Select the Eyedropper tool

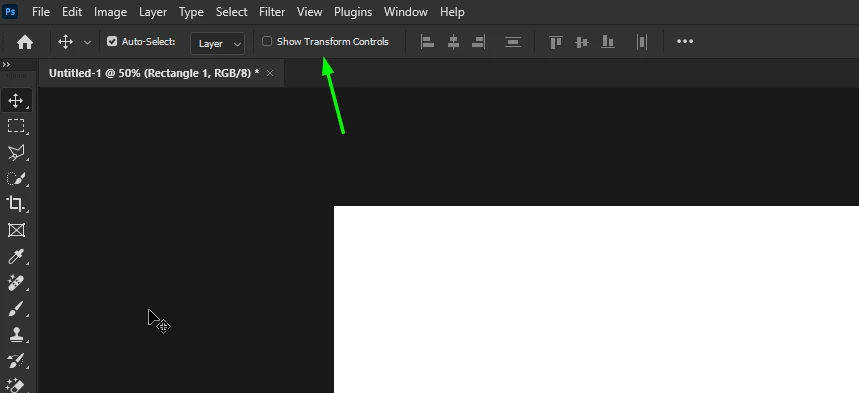(16, 257)
